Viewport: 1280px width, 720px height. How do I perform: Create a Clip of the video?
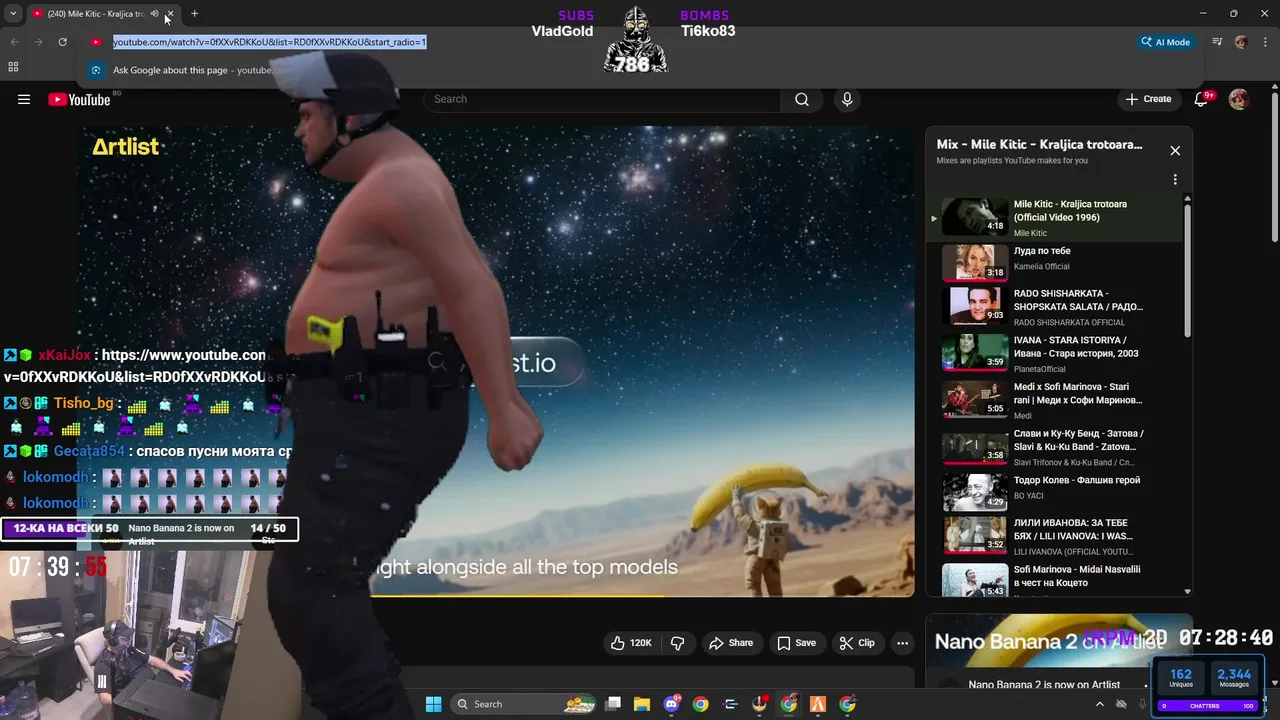[x=857, y=643]
